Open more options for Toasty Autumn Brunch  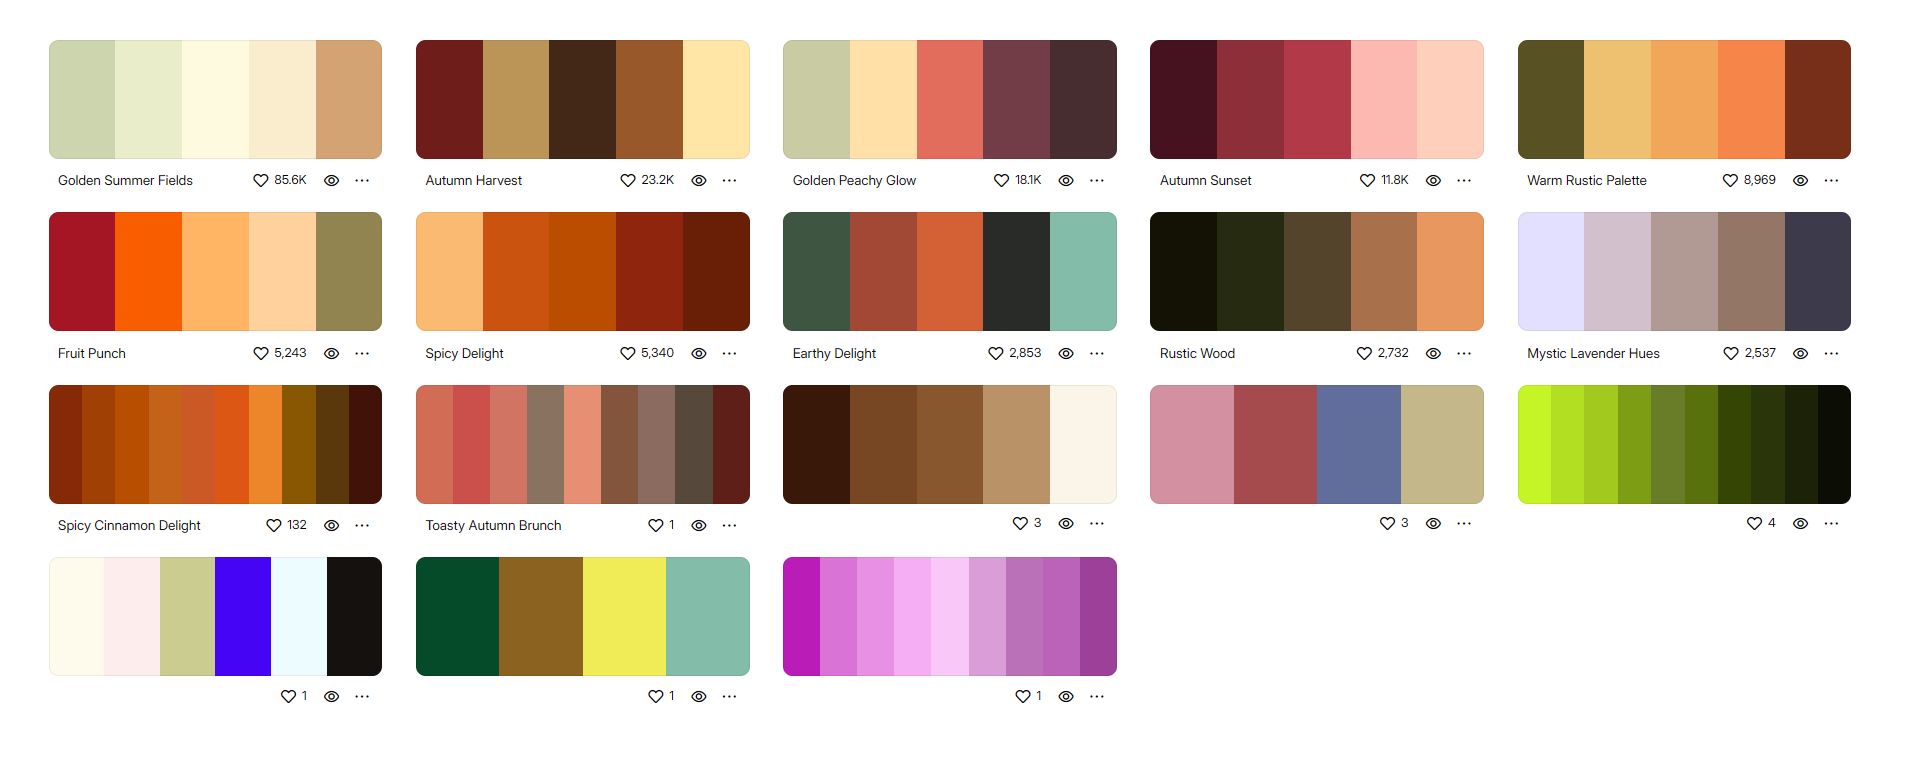[729, 526]
